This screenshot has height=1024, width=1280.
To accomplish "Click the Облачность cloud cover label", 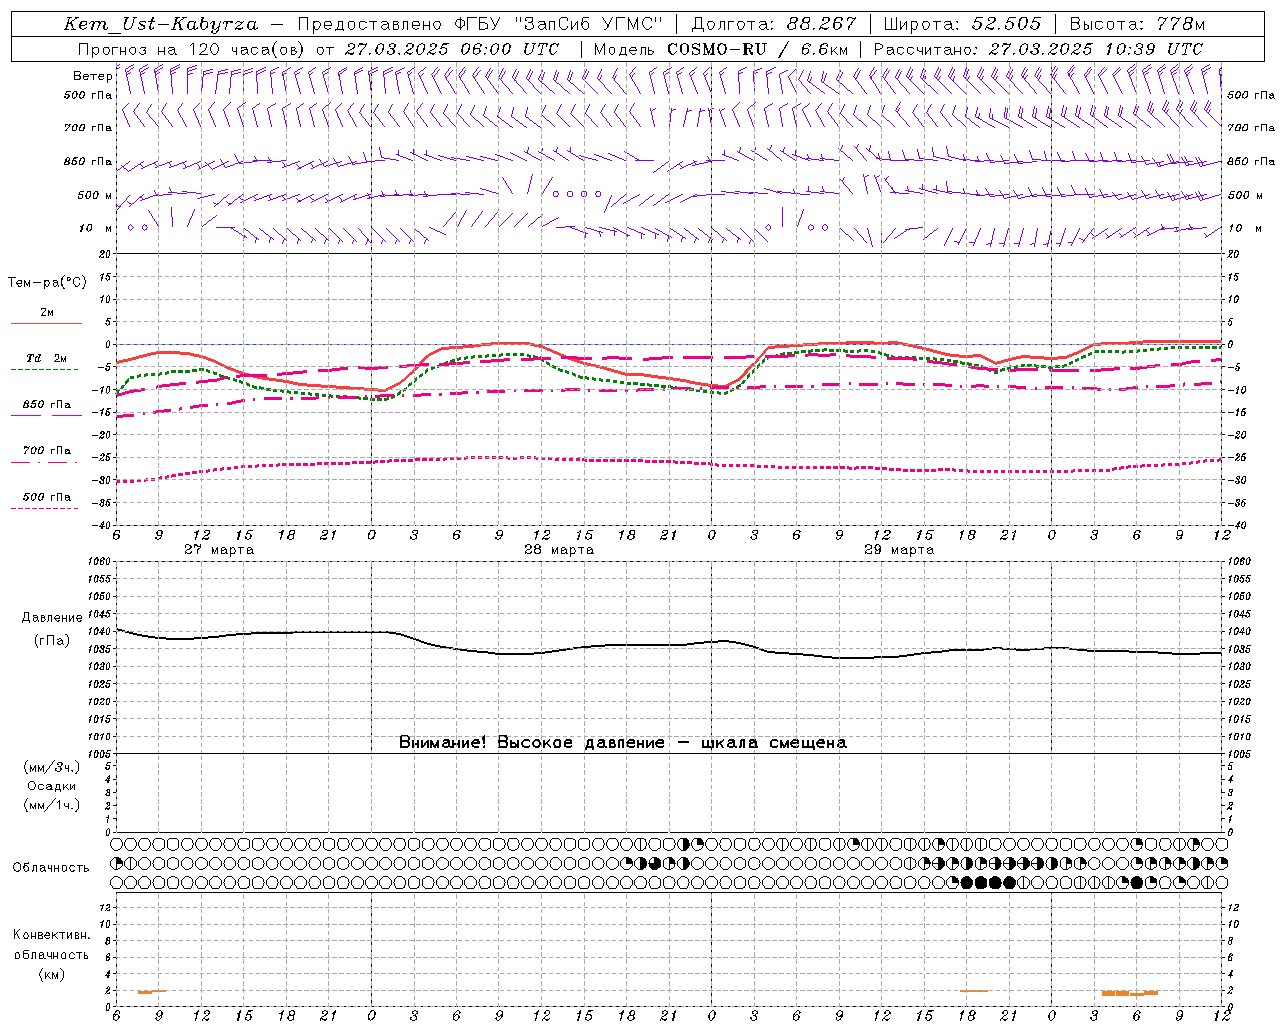I will coord(51,868).
